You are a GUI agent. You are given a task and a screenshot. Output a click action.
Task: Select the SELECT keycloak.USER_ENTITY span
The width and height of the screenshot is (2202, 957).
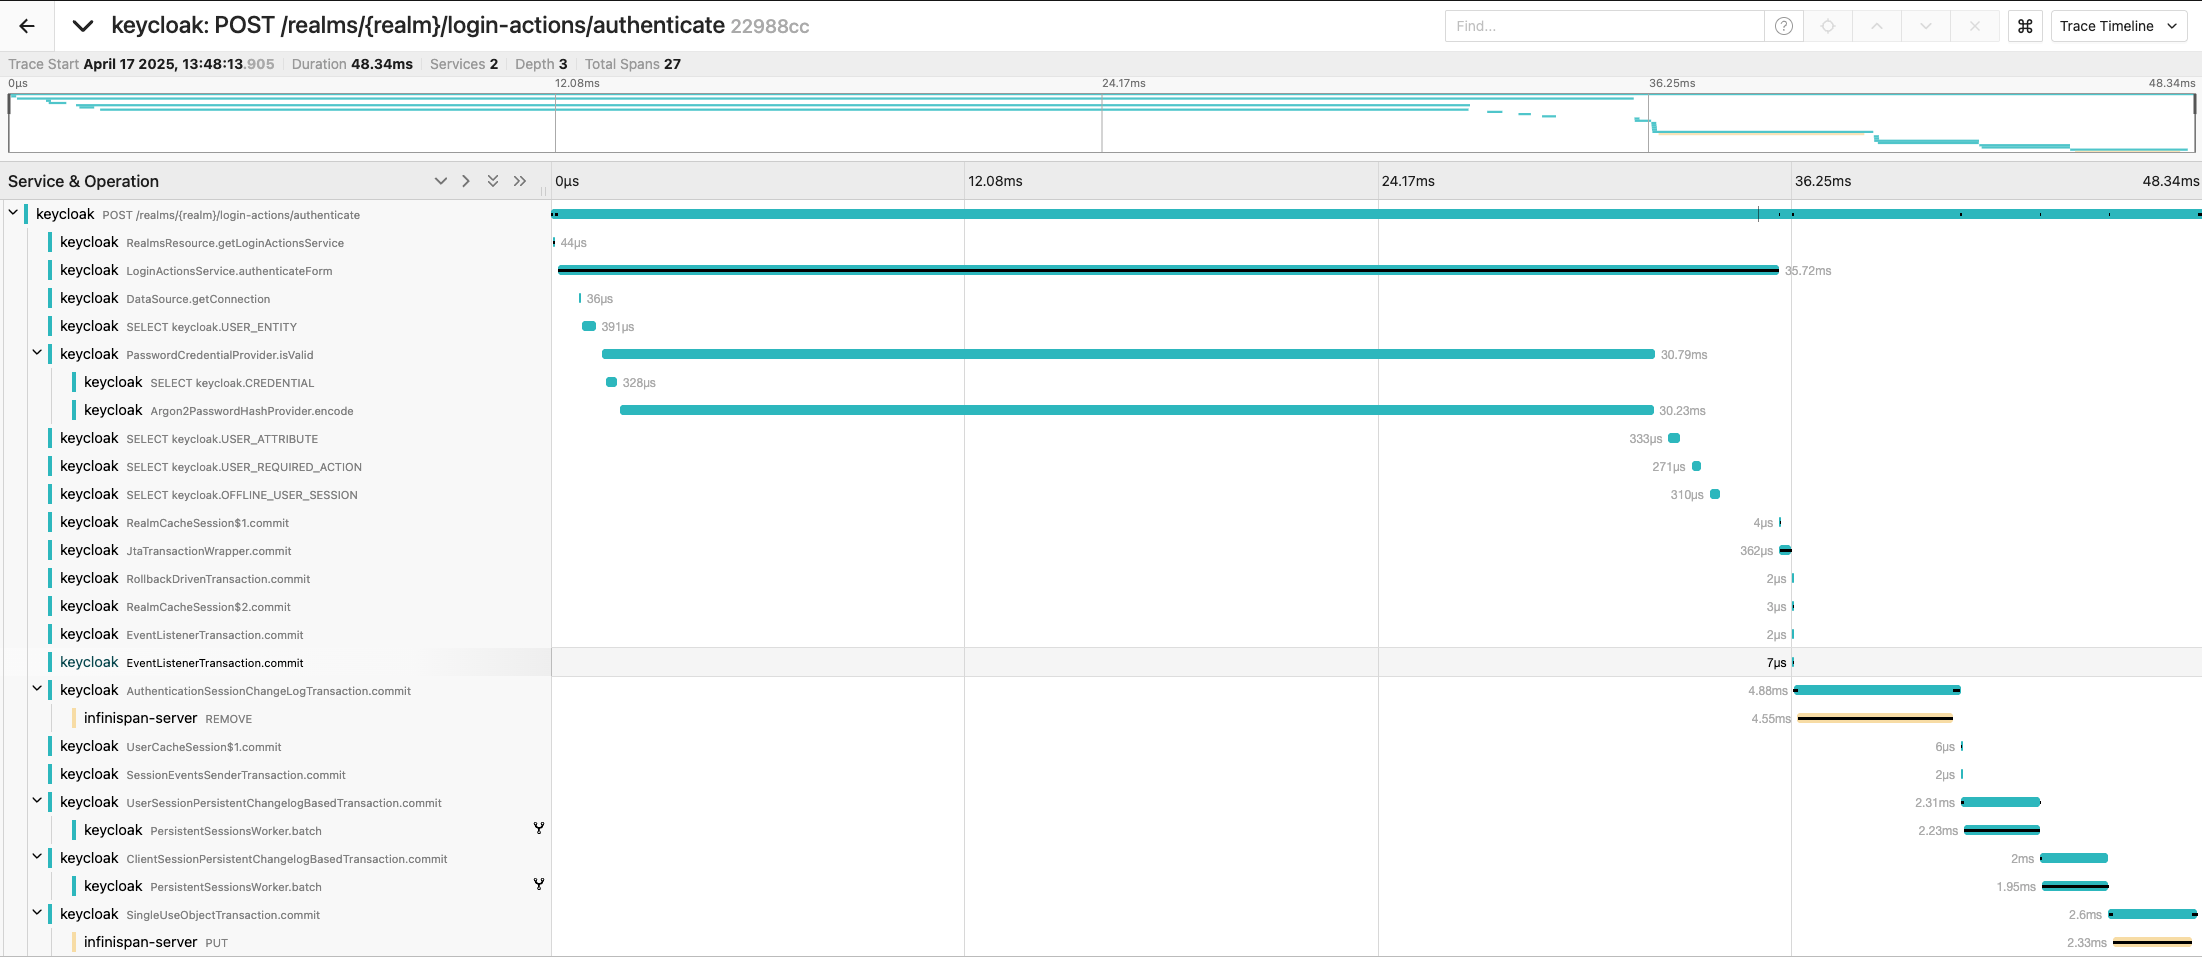point(211,327)
